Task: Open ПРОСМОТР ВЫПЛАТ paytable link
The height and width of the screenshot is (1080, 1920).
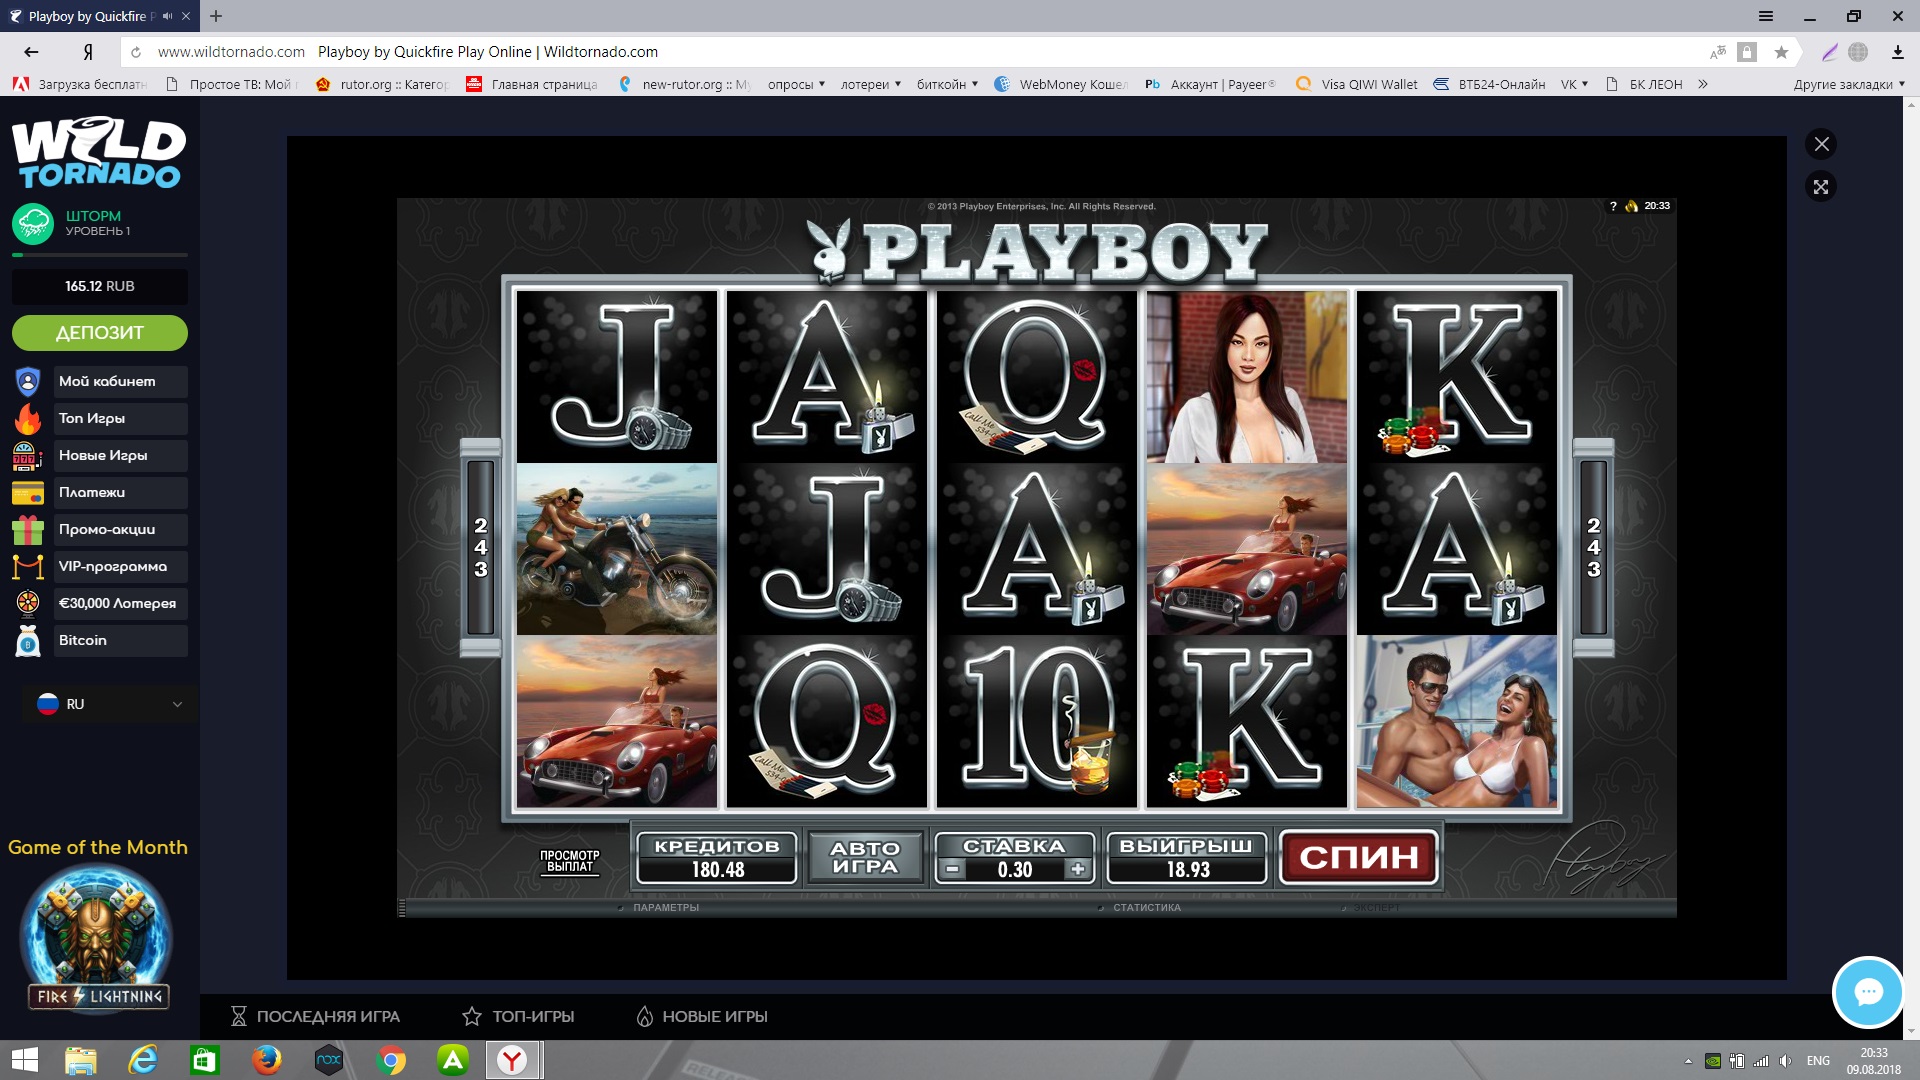Action: click(569, 861)
